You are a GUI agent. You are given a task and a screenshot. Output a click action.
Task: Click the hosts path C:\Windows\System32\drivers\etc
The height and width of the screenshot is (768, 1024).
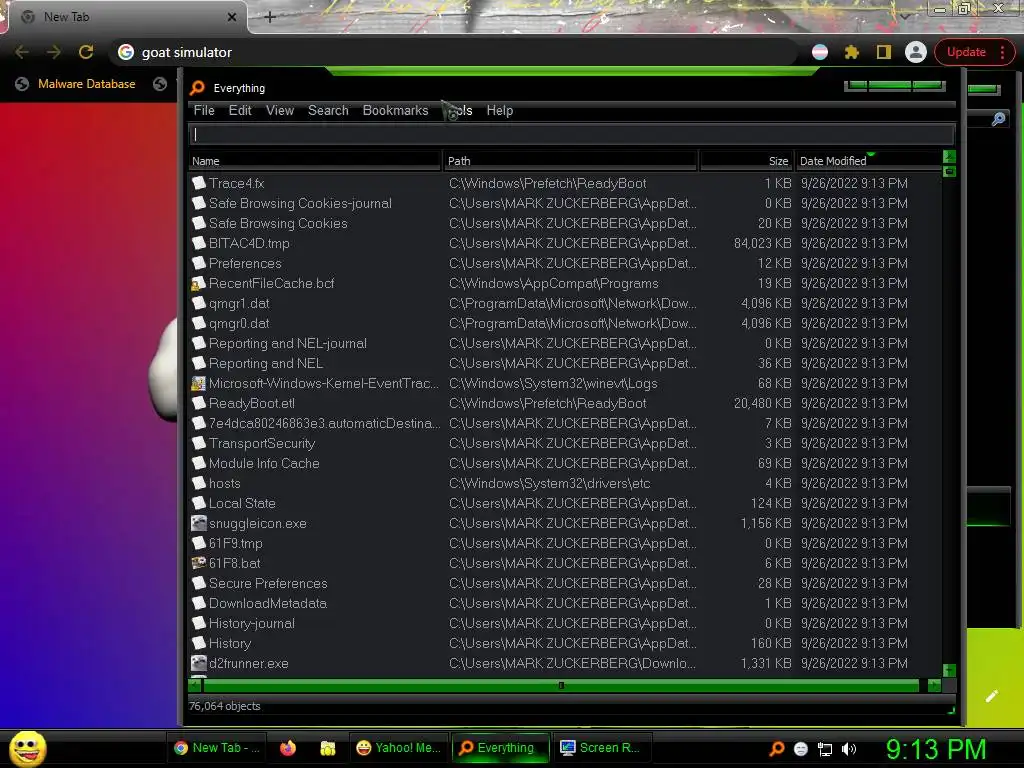[x=549, y=483]
